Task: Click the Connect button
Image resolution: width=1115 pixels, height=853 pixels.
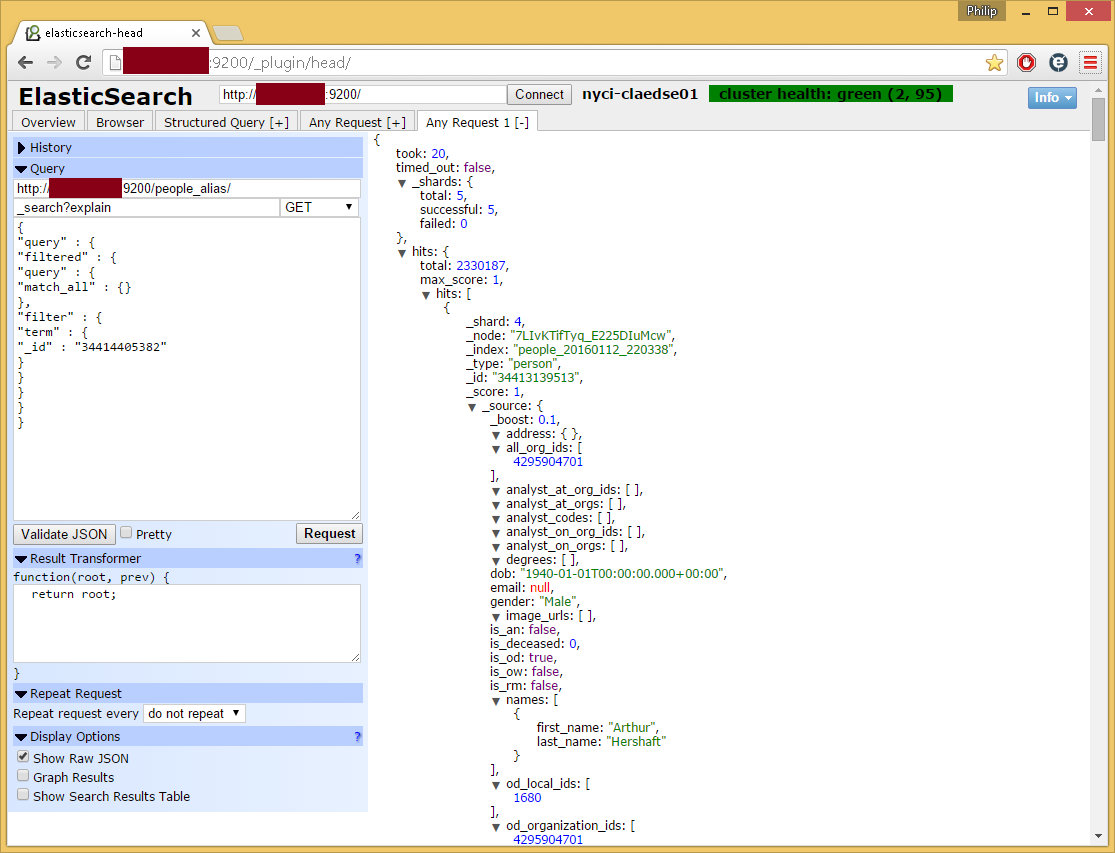Action: click(x=539, y=95)
